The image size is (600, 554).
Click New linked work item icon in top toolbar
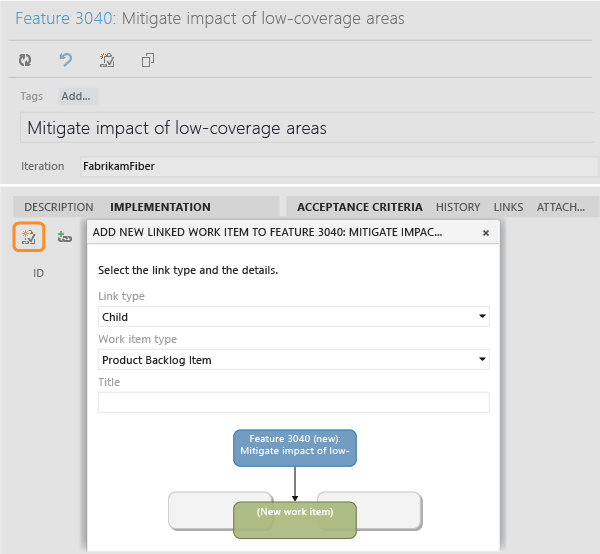pos(107,60)
